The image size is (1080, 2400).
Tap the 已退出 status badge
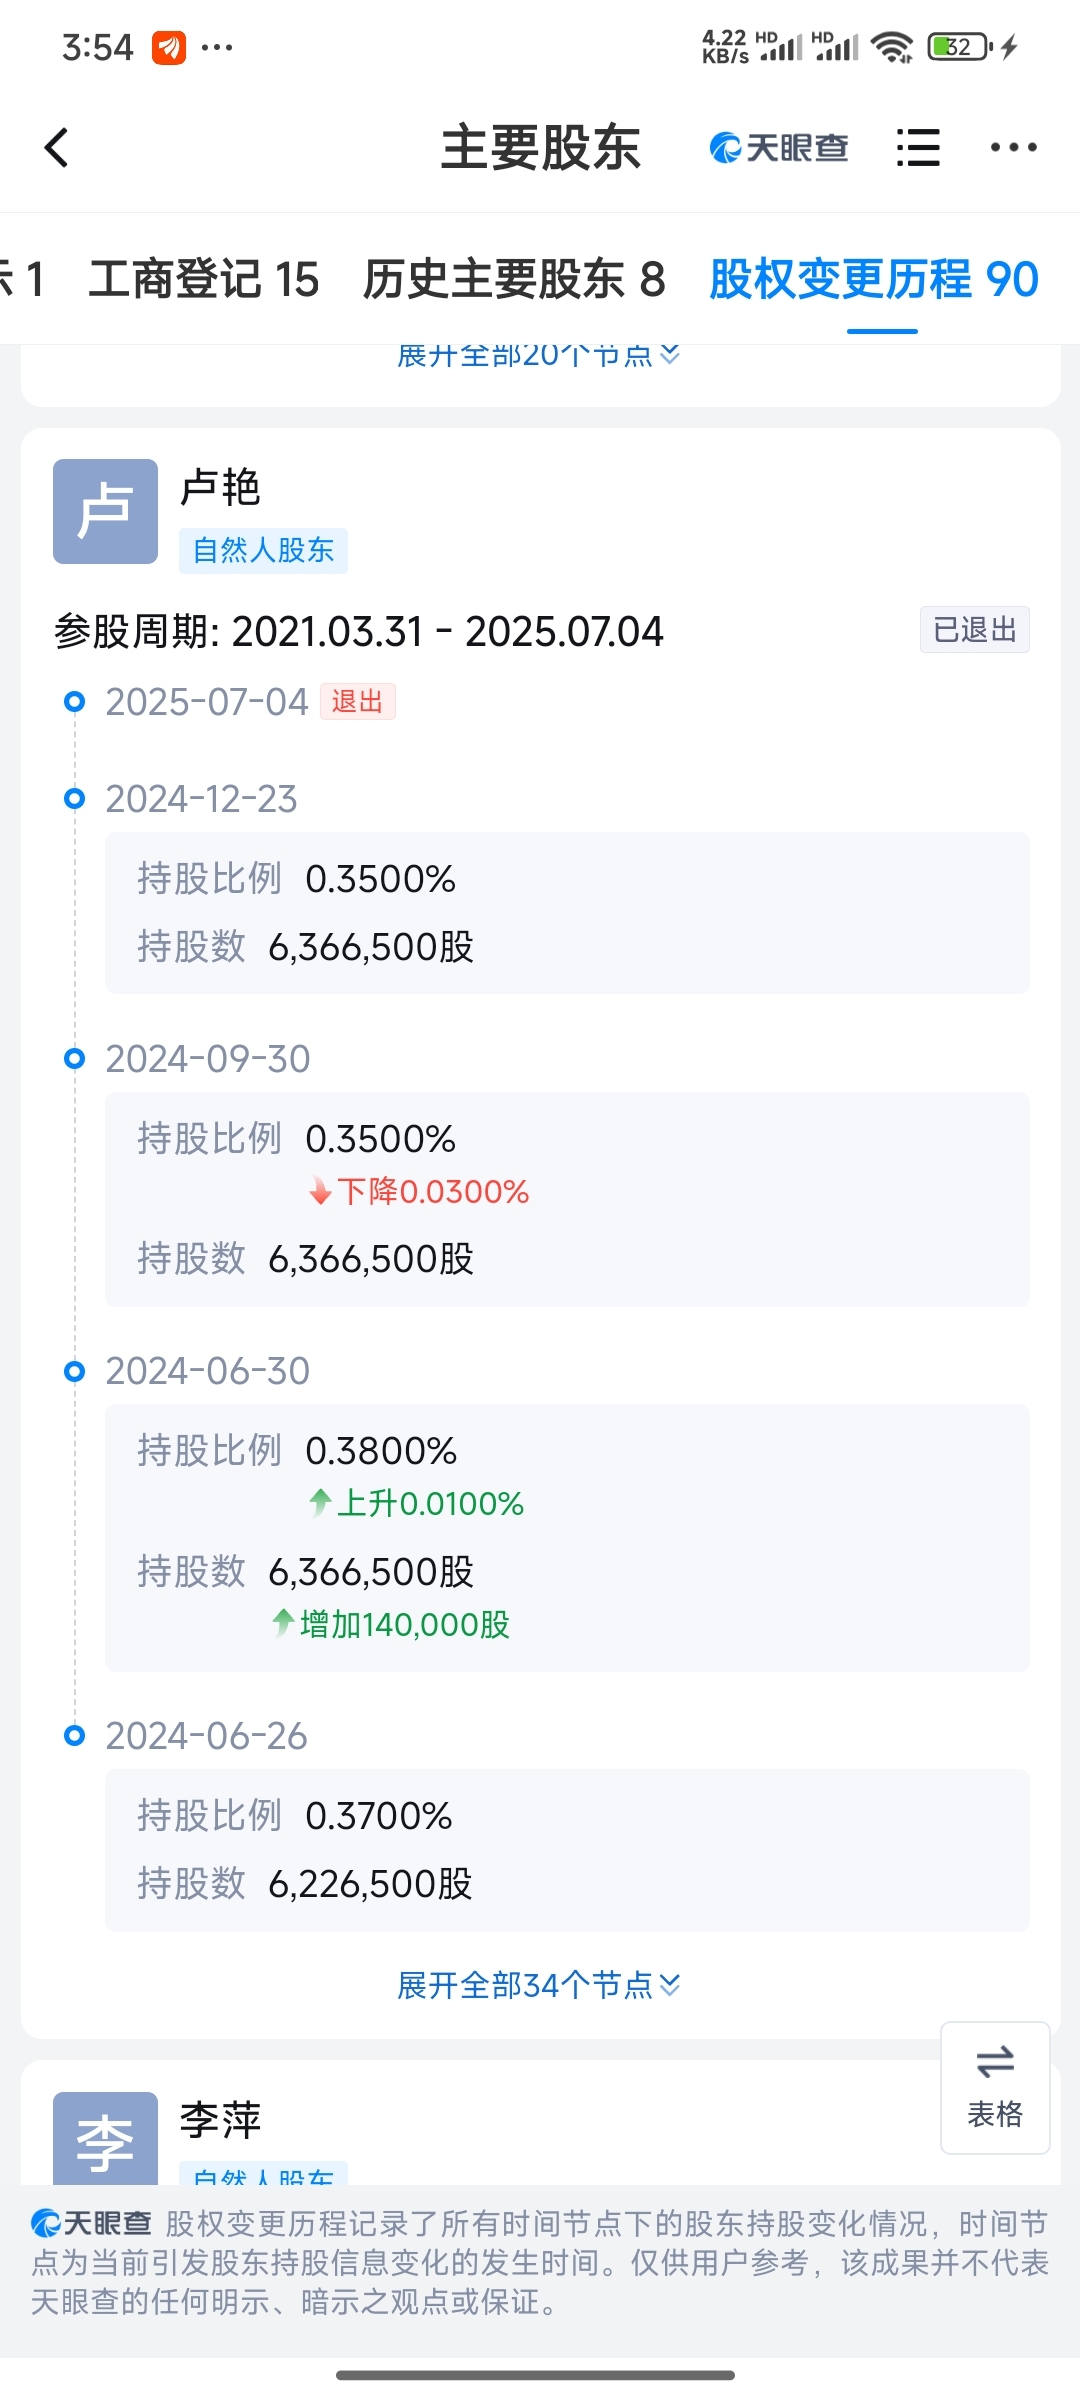point(975,630)
